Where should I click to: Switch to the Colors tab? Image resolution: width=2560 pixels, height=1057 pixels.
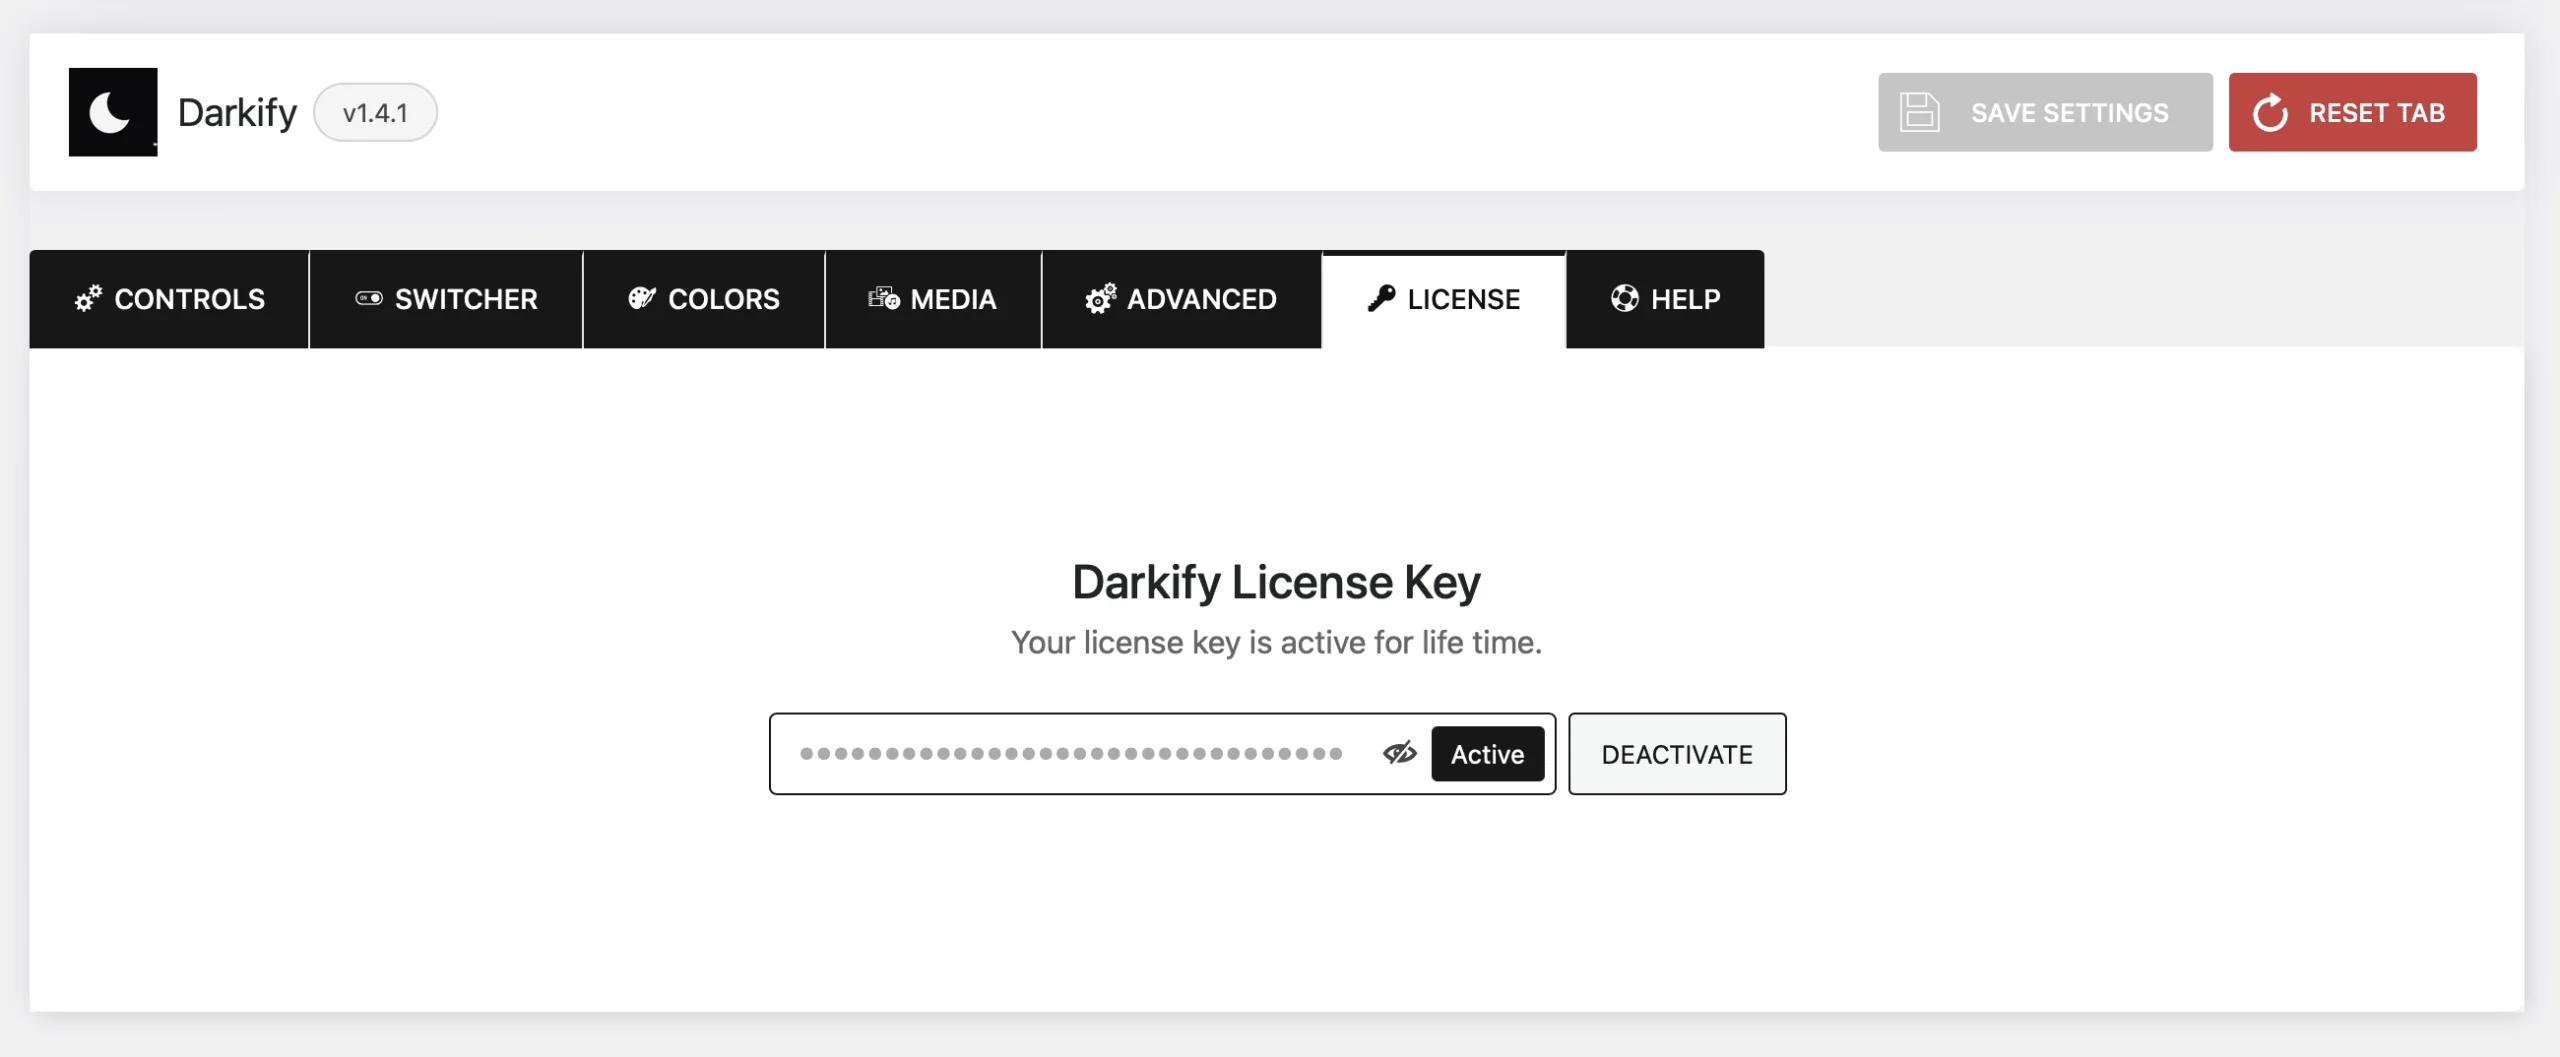704,299
